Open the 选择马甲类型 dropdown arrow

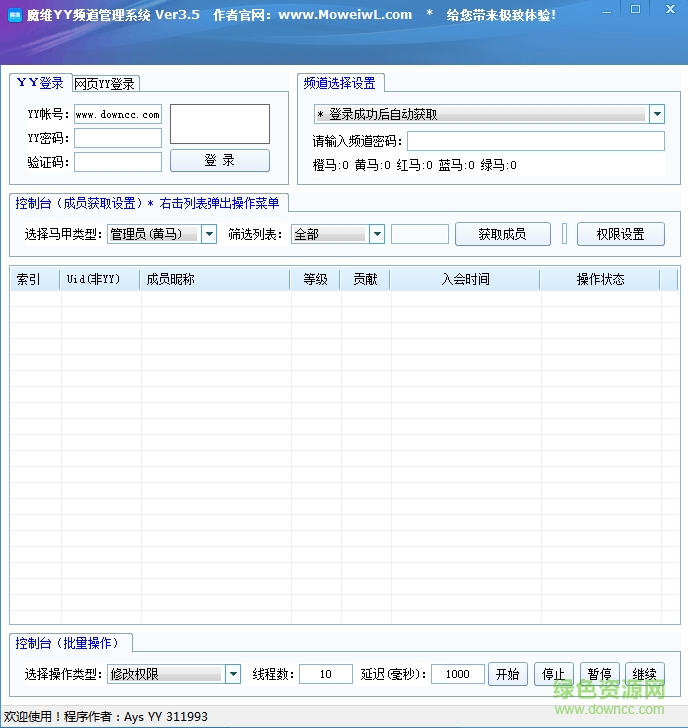209,234
